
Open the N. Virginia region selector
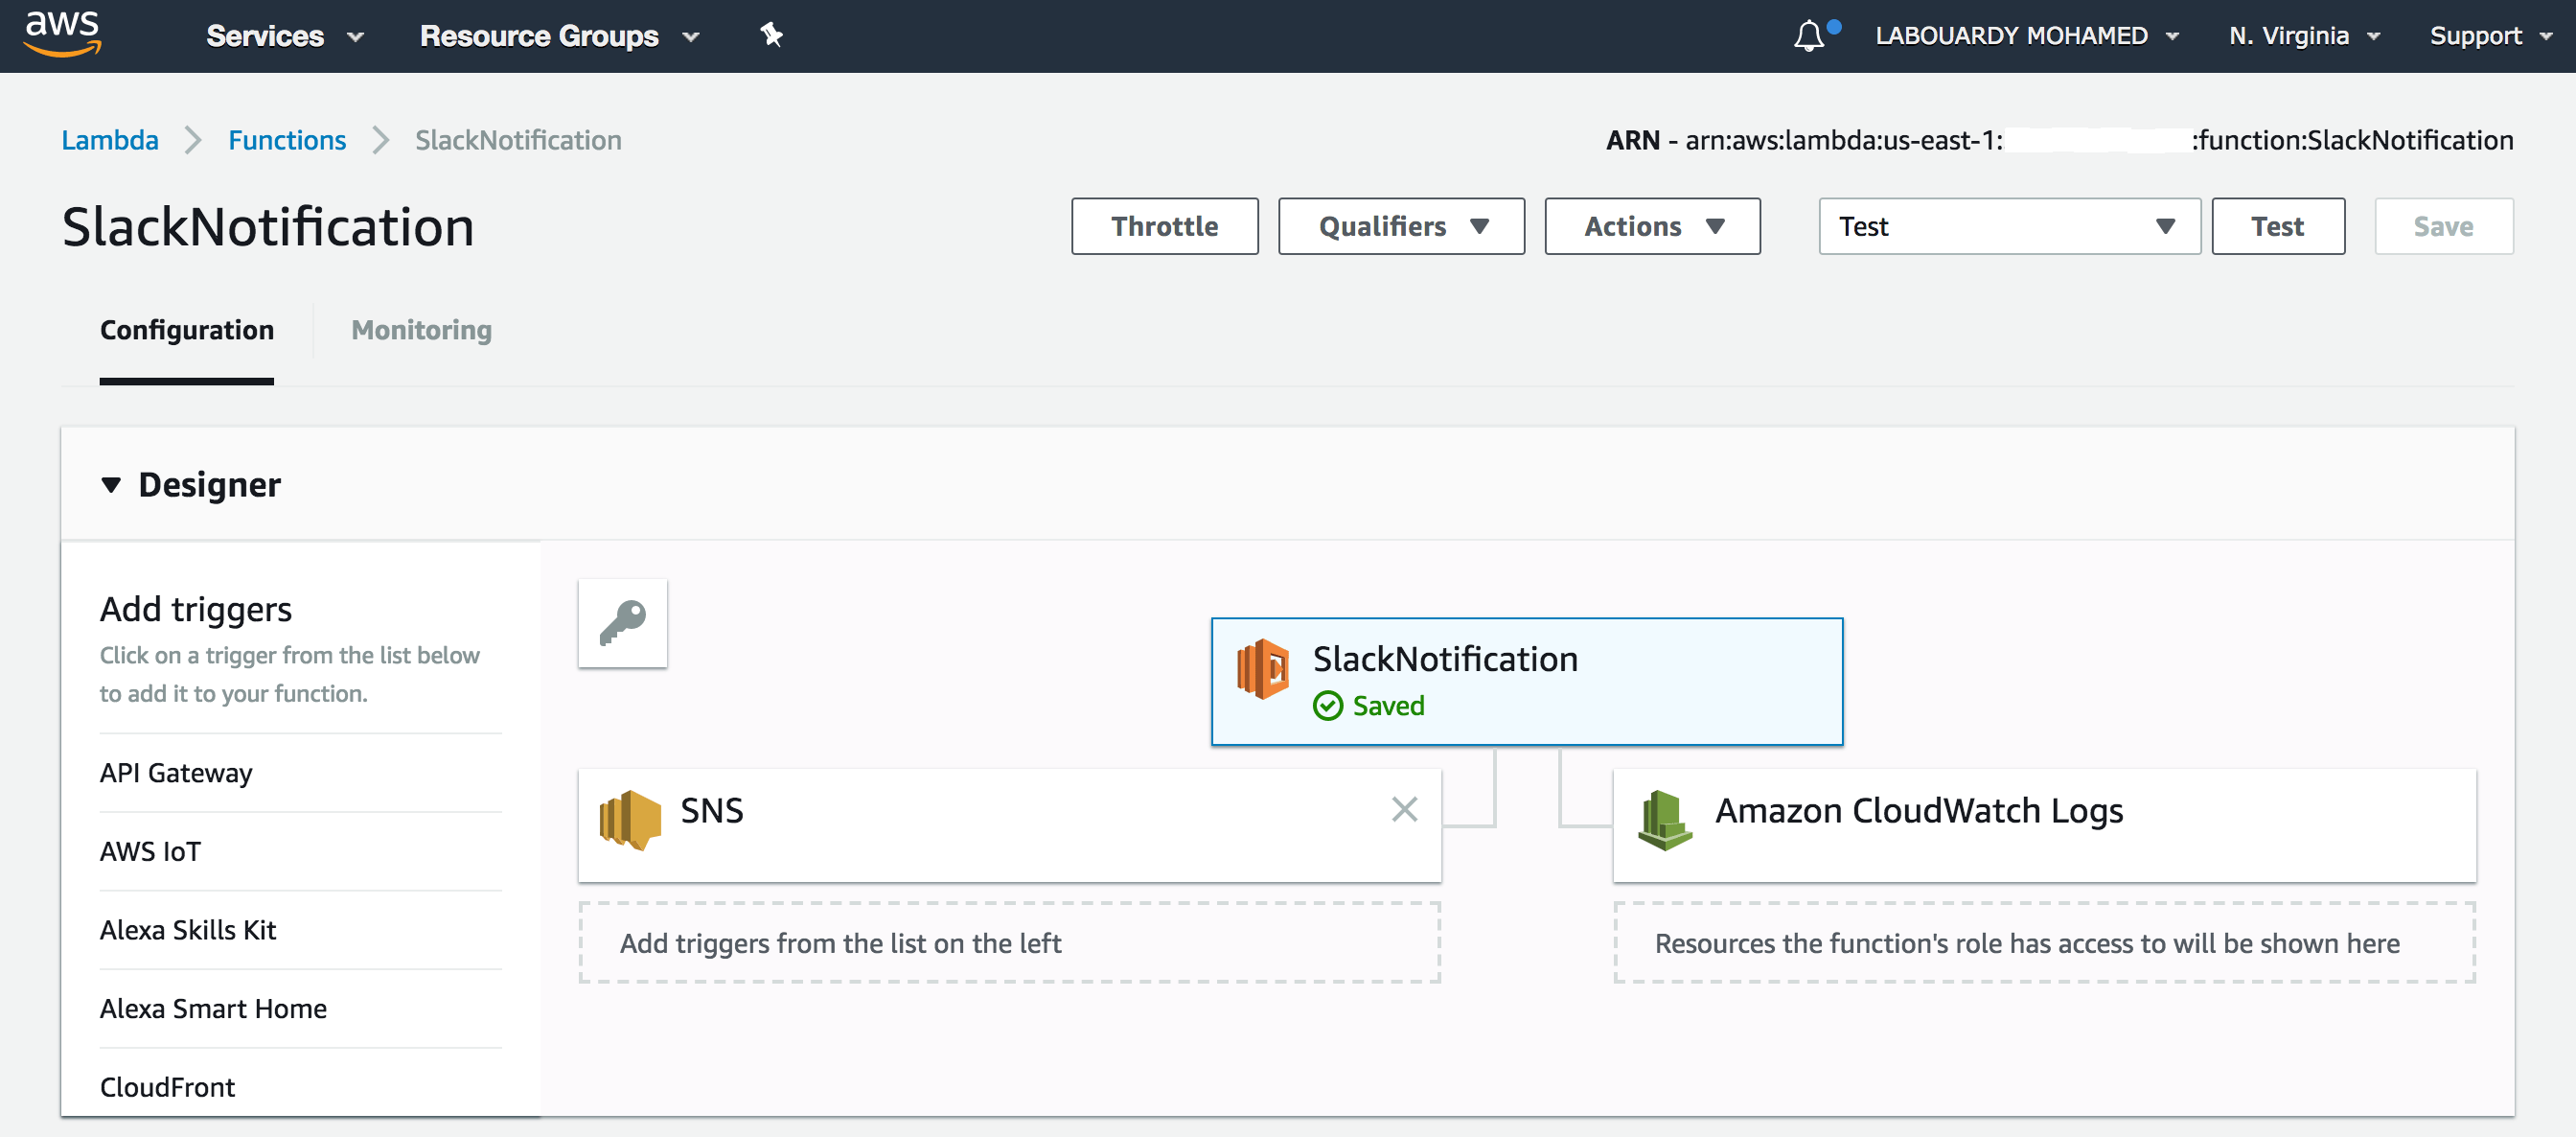[x=2304, y=36]
